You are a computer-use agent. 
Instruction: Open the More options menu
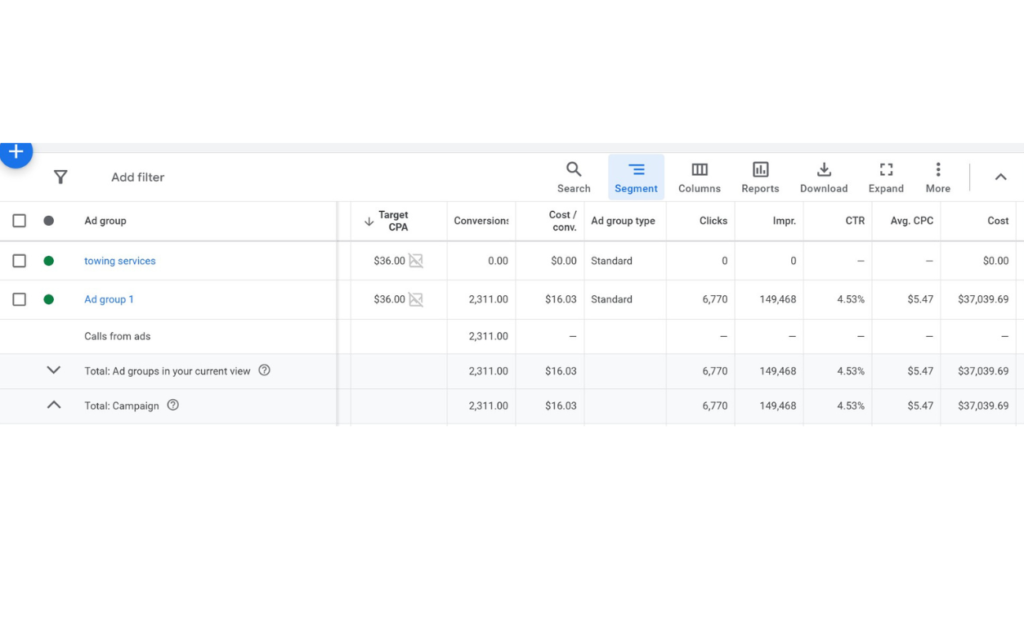[x=938, y=177]
